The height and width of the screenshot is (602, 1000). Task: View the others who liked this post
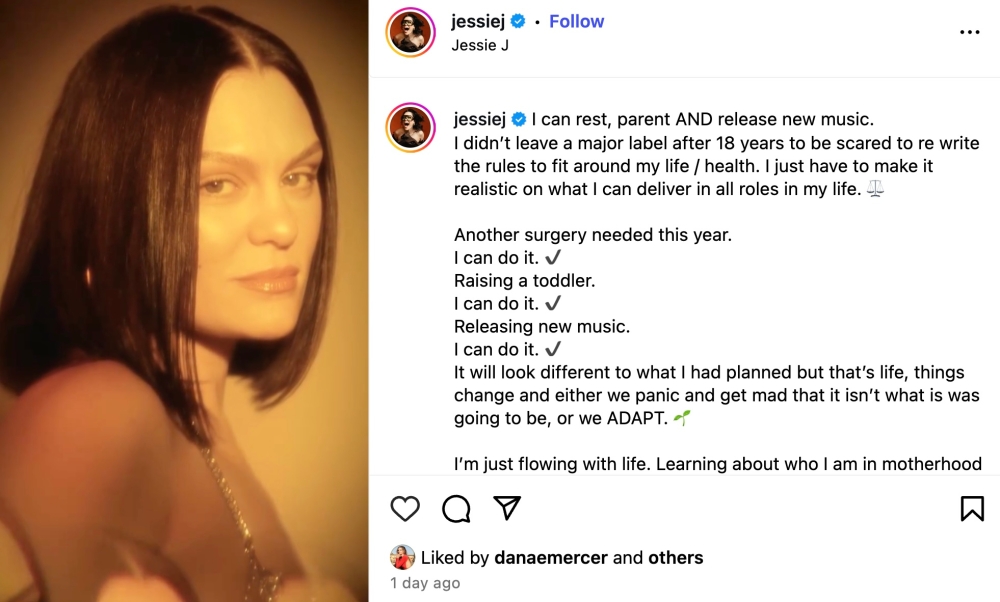coord(675,558)
